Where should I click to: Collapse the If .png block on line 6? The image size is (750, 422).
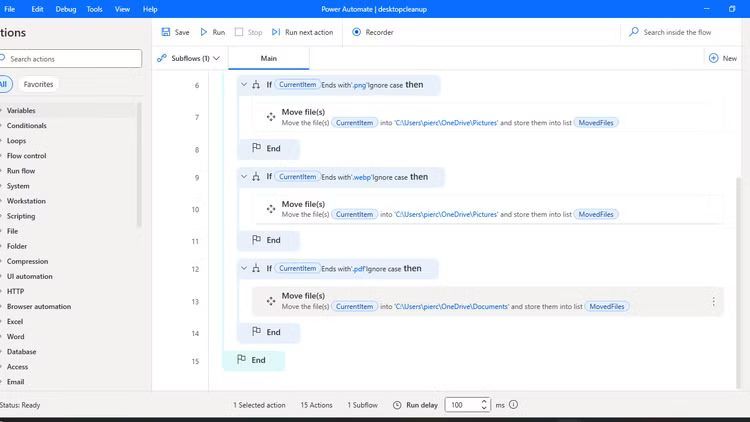coord(244,85)
